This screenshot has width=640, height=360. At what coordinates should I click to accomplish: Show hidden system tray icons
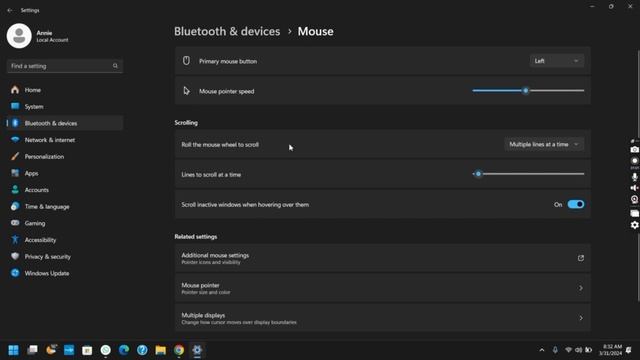pos(542,350)
